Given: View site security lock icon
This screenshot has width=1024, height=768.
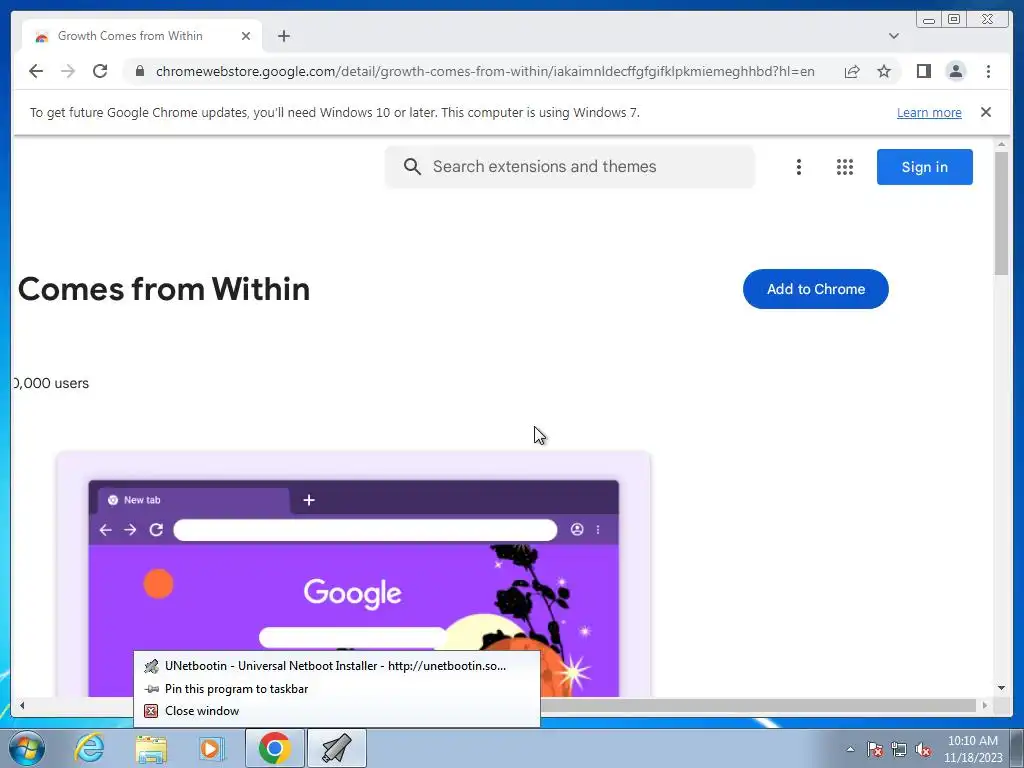Looking at the screenshot, I should pyautogui.click(x=140, y=71).
